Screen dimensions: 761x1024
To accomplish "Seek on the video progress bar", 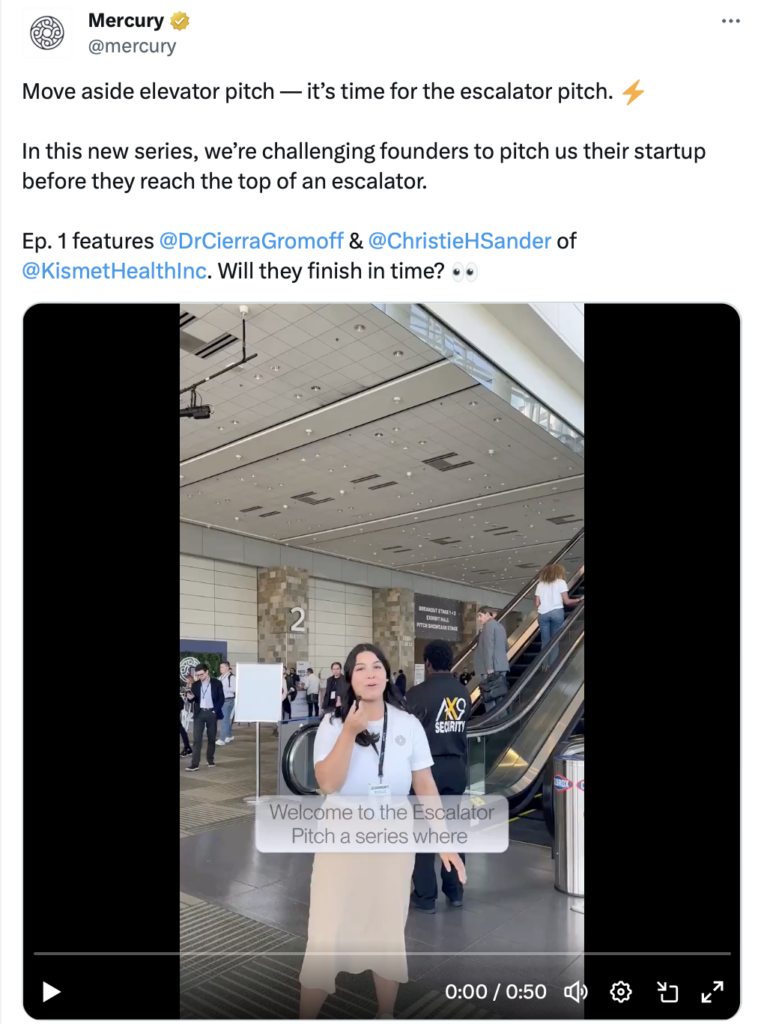I will (380, 954).
